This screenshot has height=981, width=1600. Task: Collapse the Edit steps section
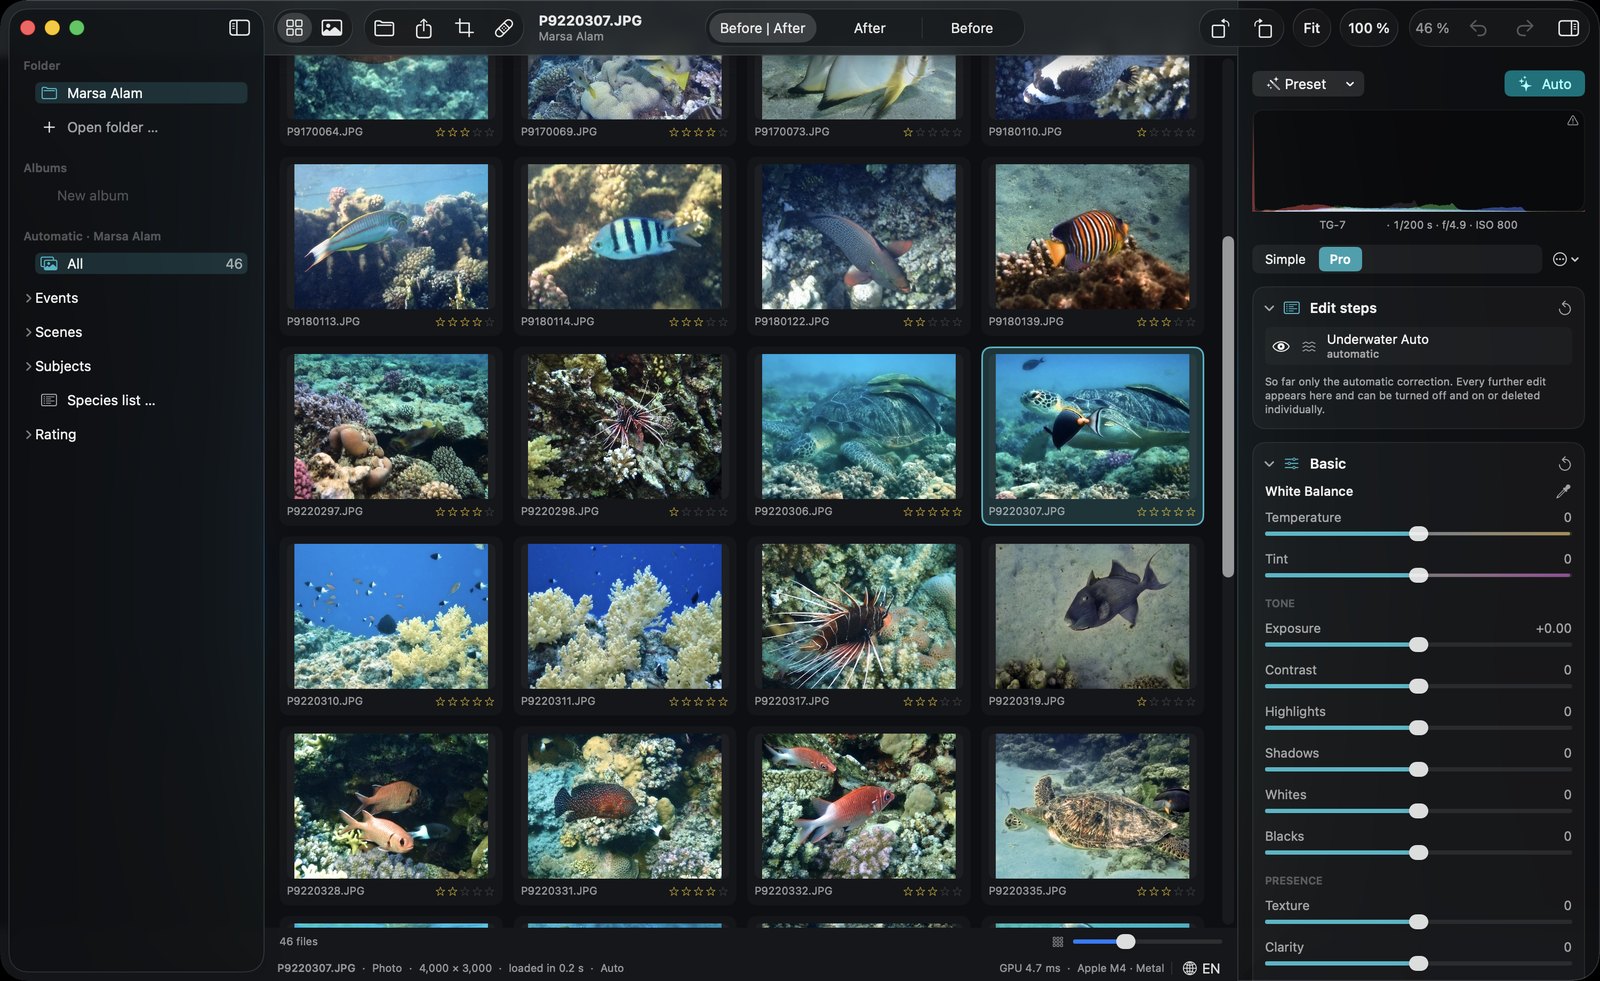click(x=1269, y=308)
